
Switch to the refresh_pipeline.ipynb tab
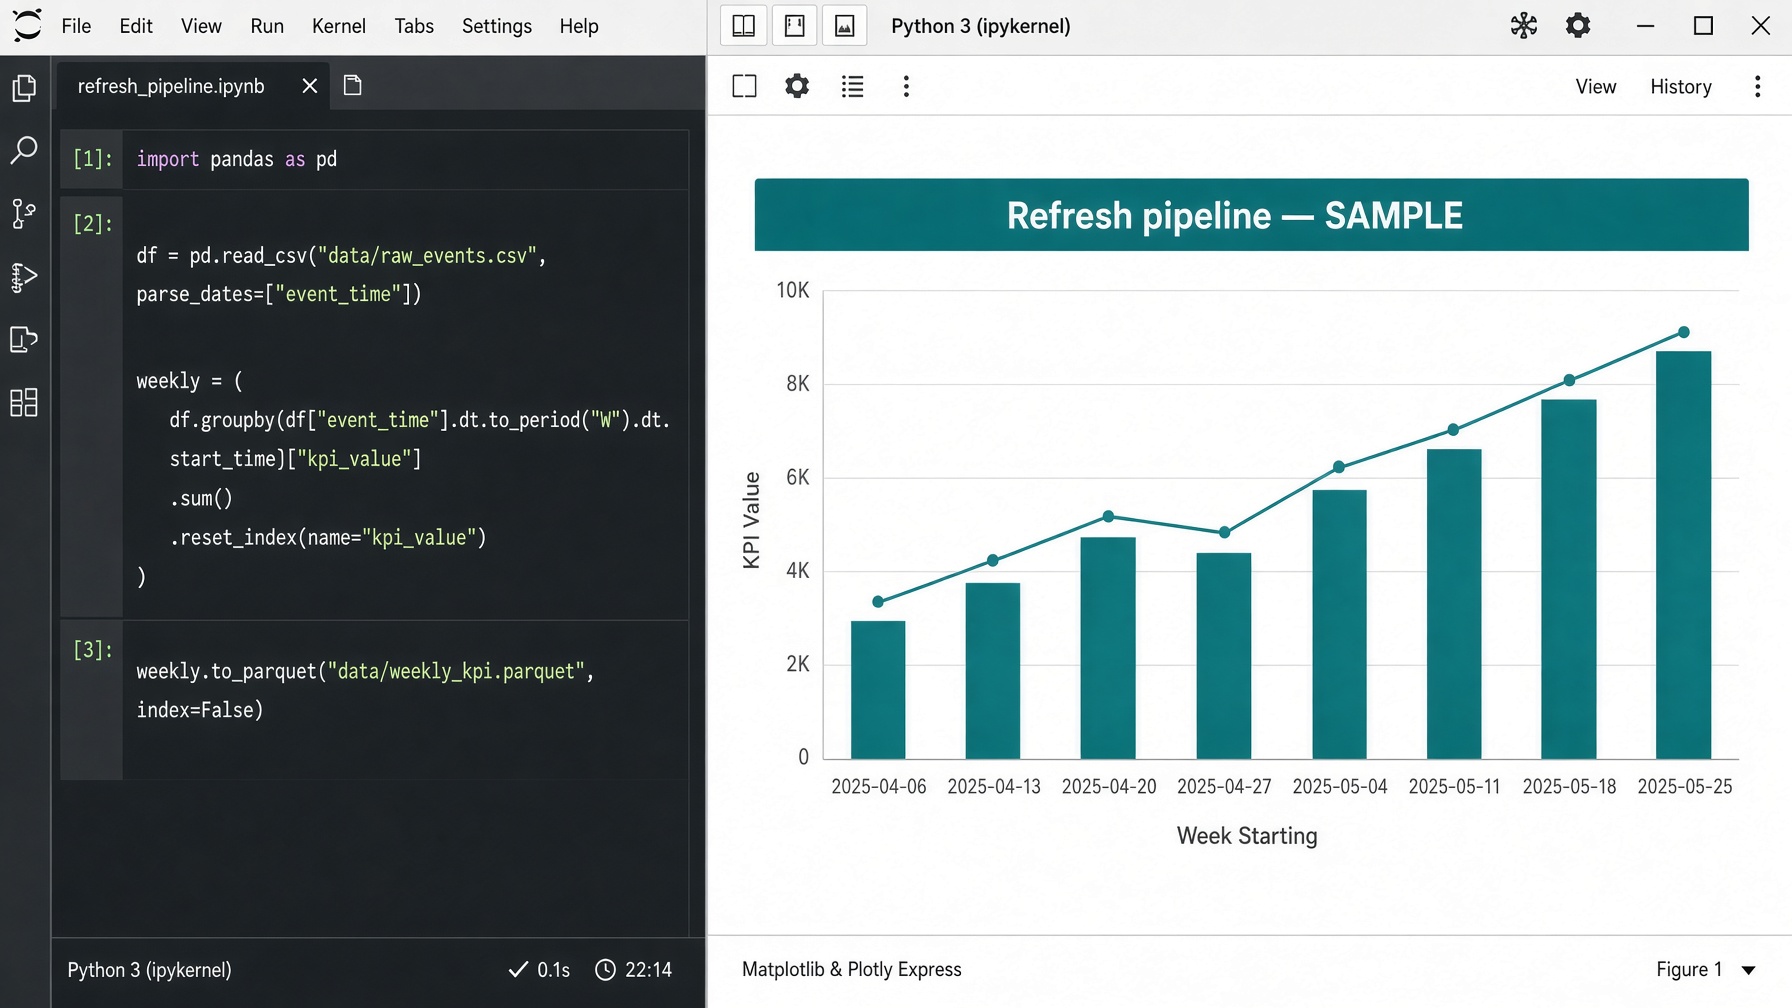click(x=171, y=86)
